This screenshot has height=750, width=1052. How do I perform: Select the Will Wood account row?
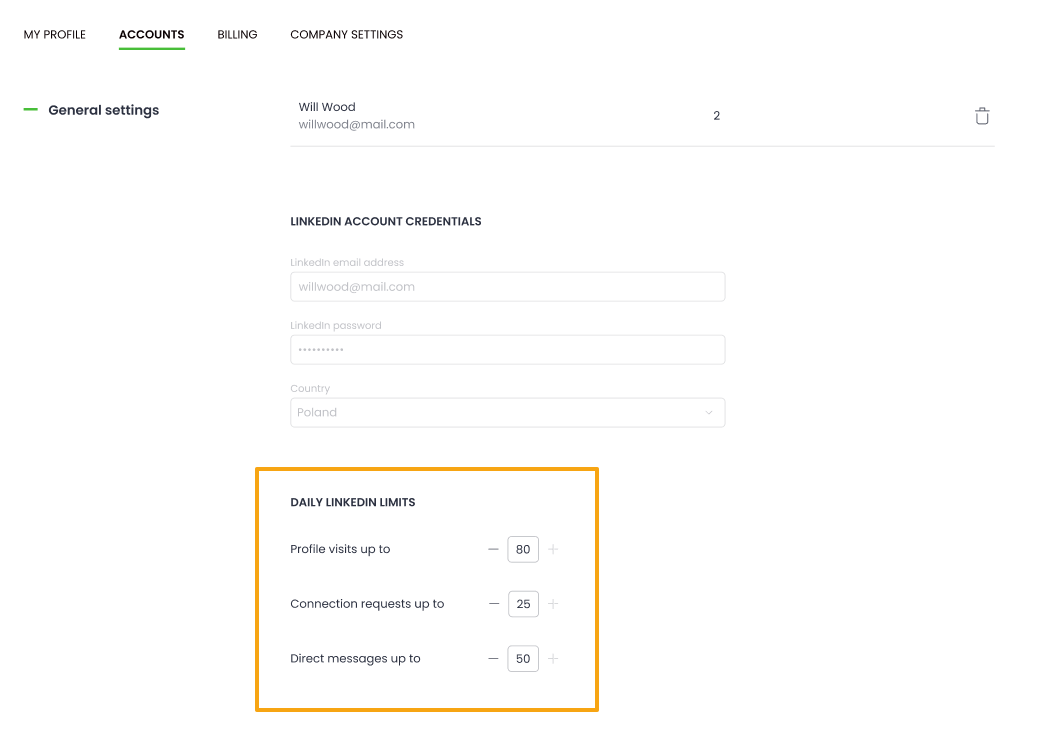click(x=500, y=116)
